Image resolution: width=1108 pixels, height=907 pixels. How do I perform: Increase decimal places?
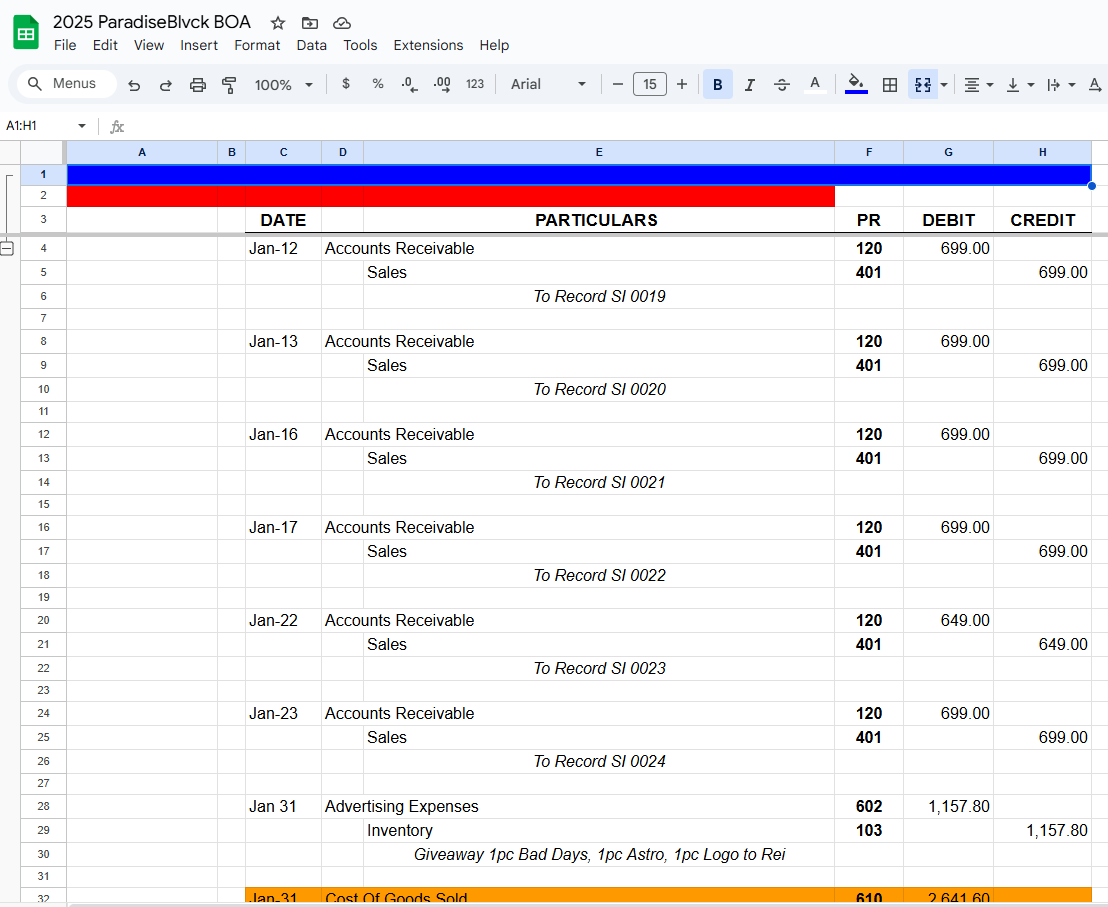tap(442, 85)
